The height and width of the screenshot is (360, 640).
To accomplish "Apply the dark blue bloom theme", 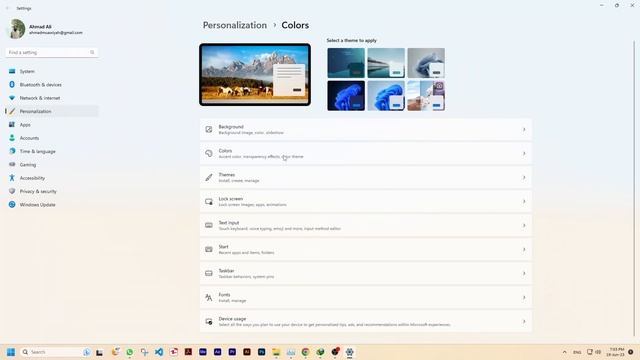I will tap(346, 96).
